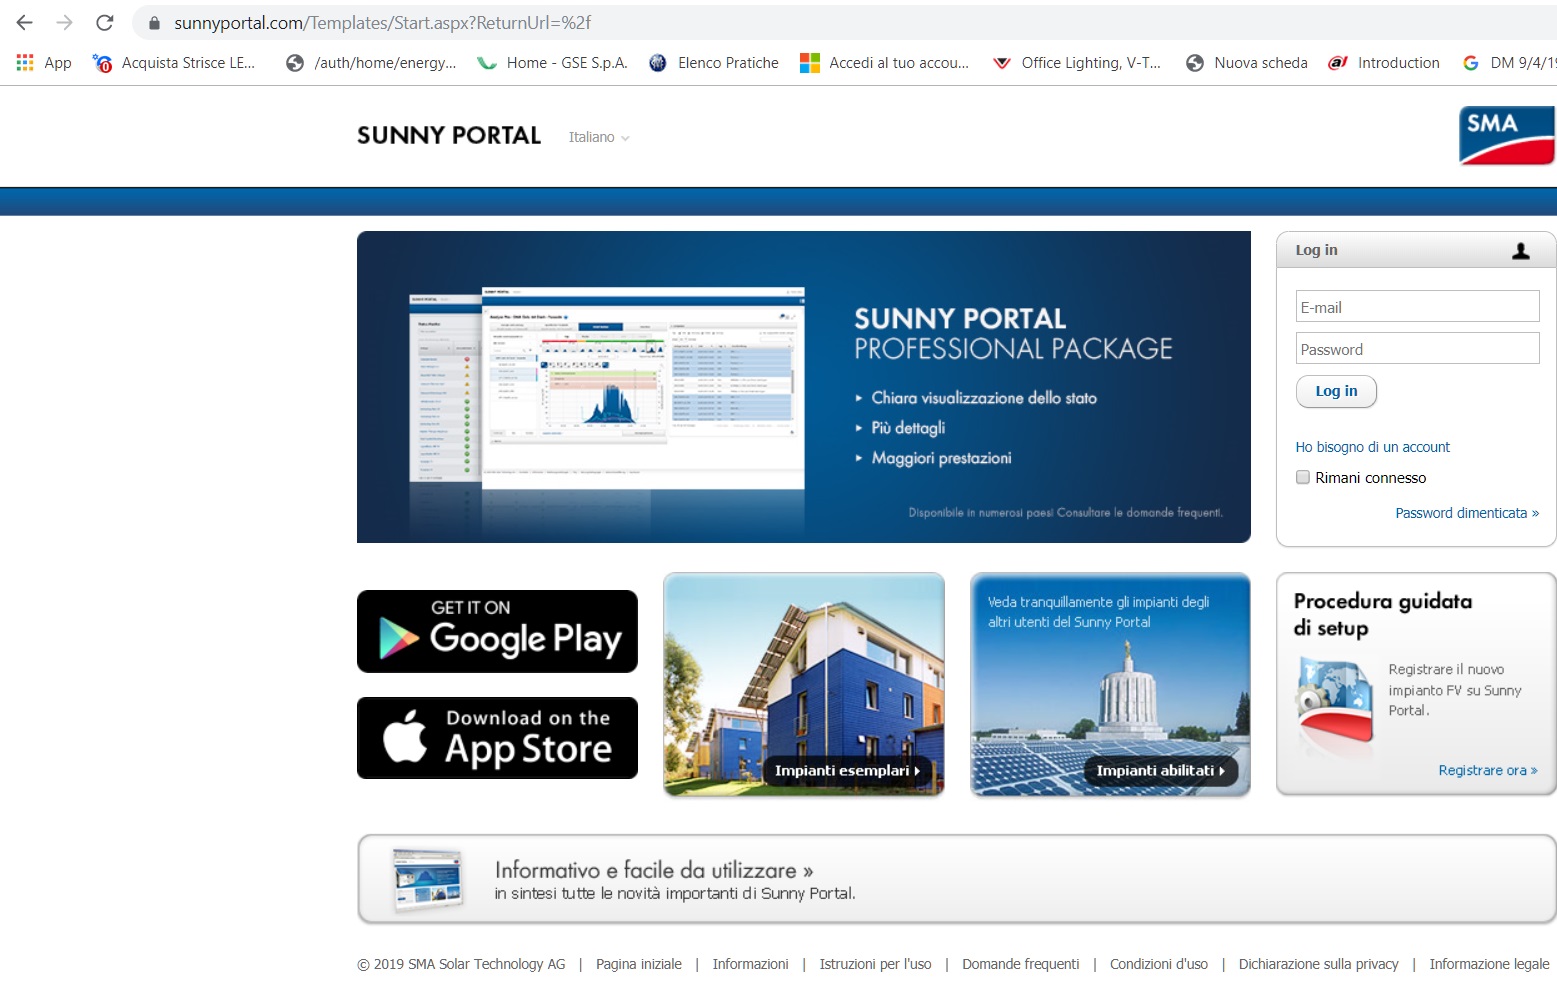
Task: Click the Password input field
Action: pos(1417,348)
